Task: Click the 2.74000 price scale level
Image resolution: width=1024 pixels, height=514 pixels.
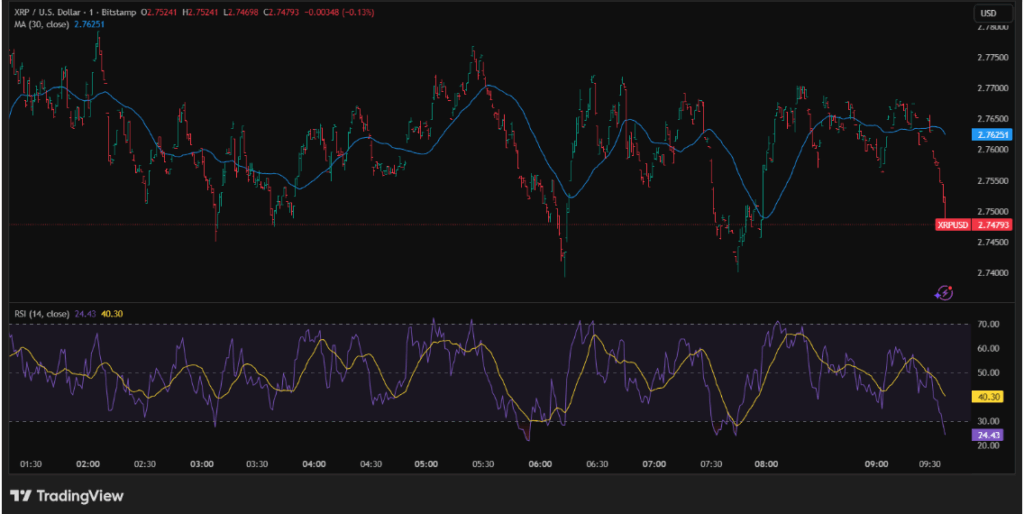Action: 992,273
